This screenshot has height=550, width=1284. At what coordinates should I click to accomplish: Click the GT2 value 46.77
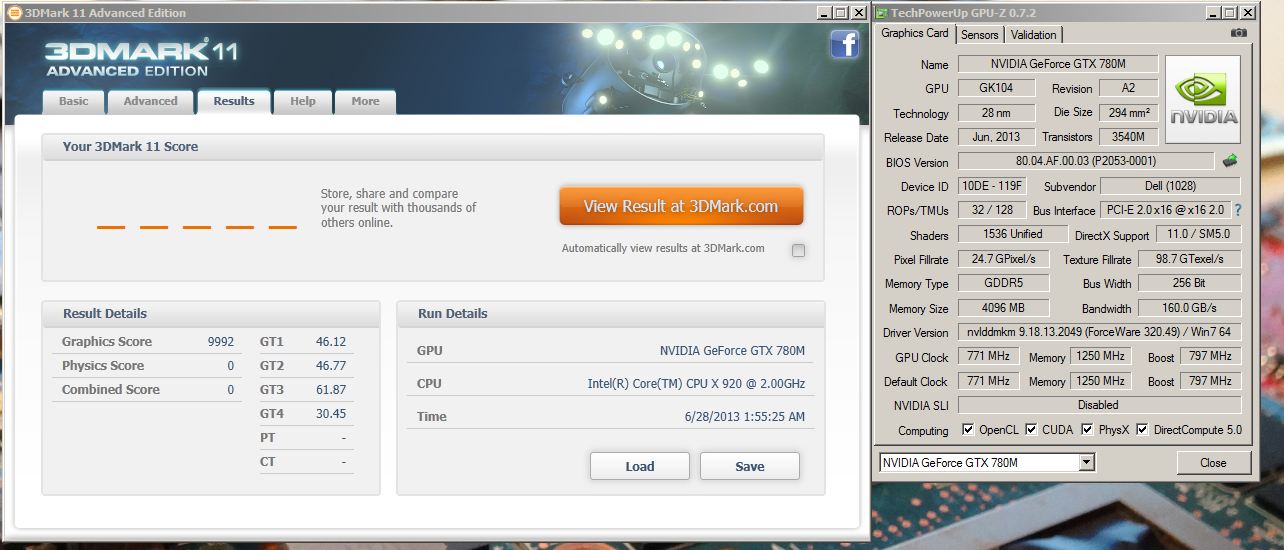(x=331, y=366)
